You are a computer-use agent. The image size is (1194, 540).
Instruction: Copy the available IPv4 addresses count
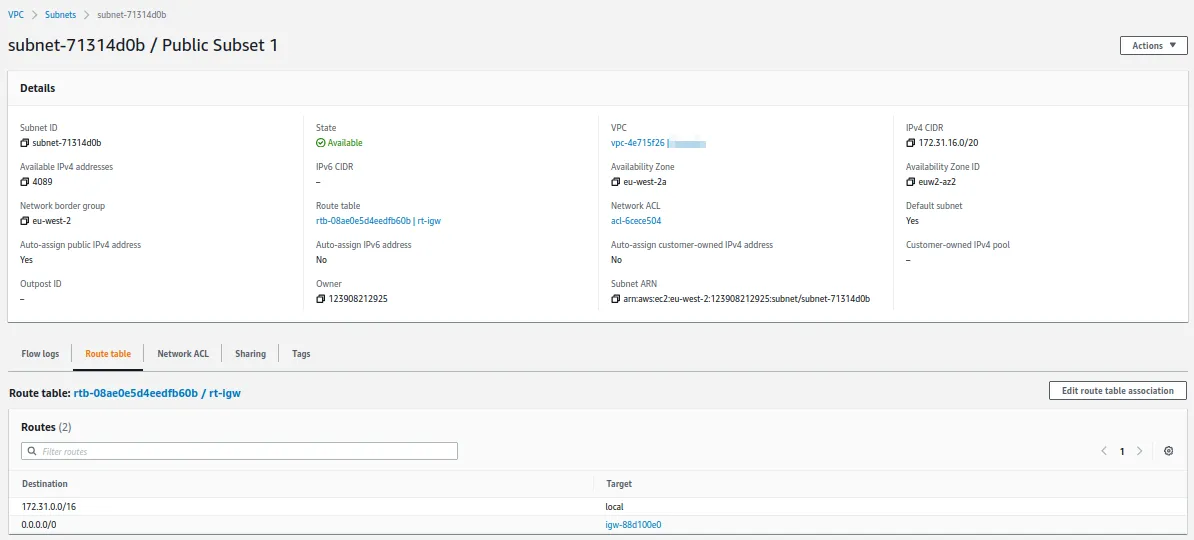pos(25,182)
